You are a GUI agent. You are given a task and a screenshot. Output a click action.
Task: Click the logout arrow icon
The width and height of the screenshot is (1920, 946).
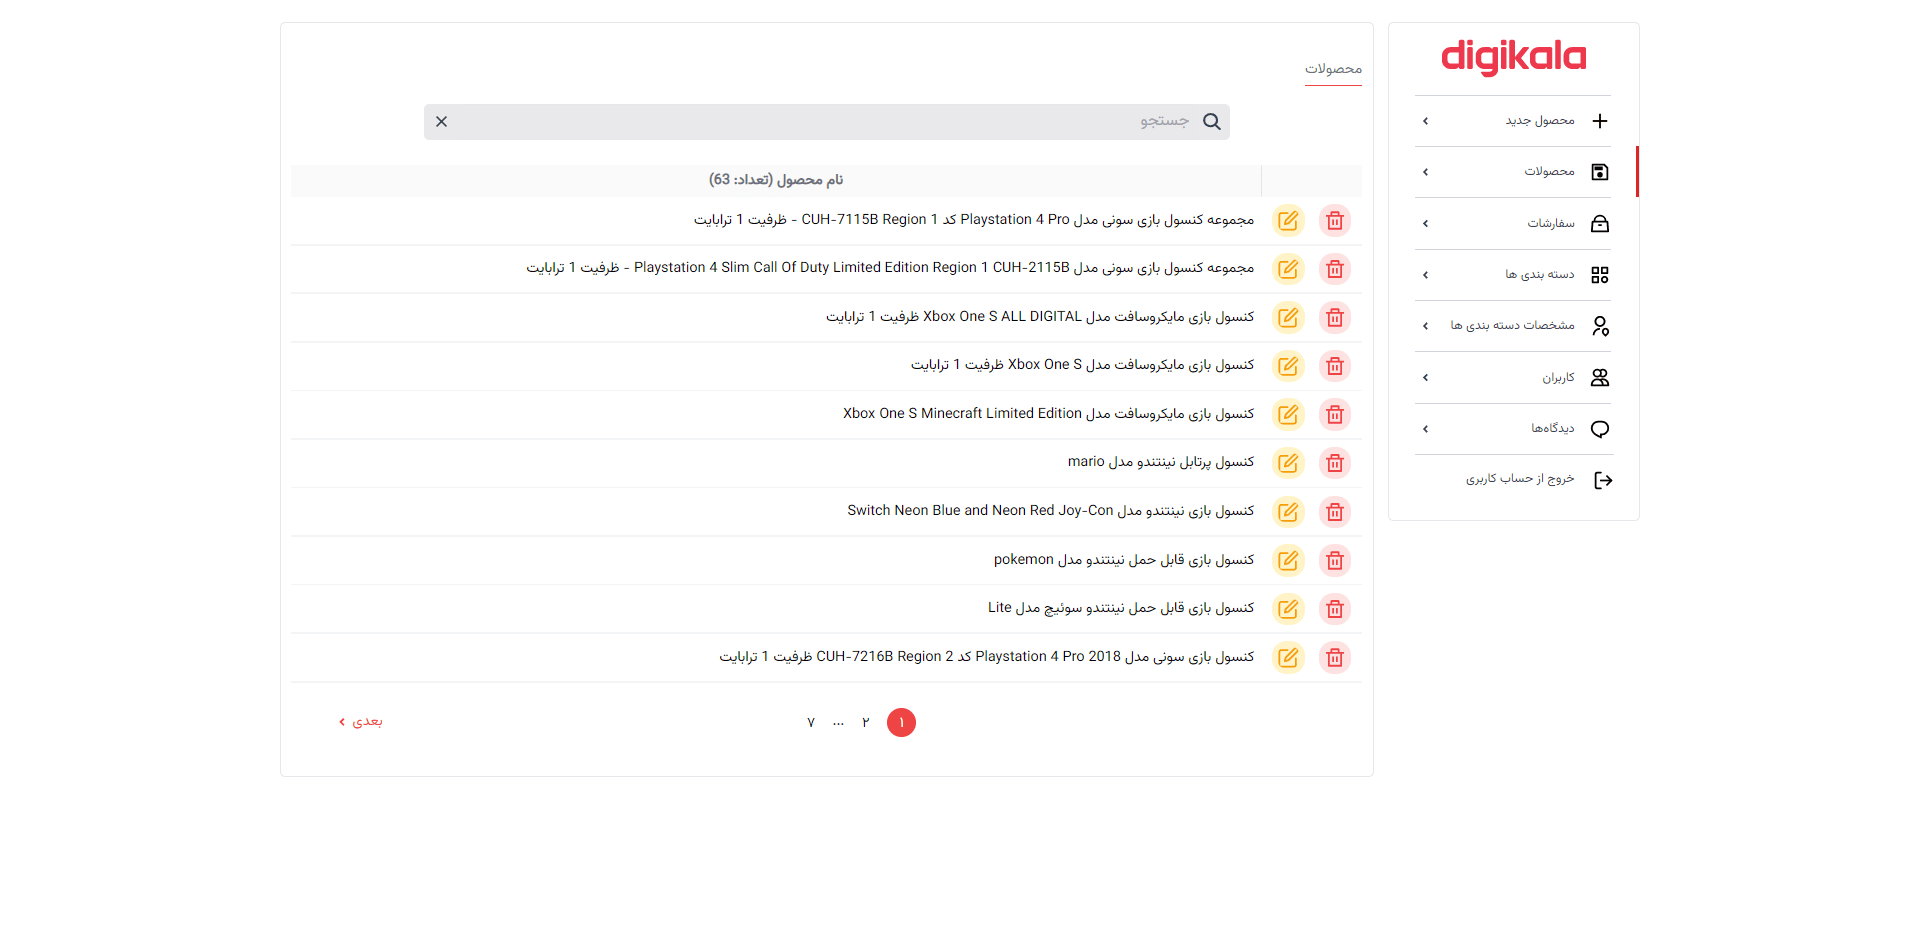(x=1603, y=480)
